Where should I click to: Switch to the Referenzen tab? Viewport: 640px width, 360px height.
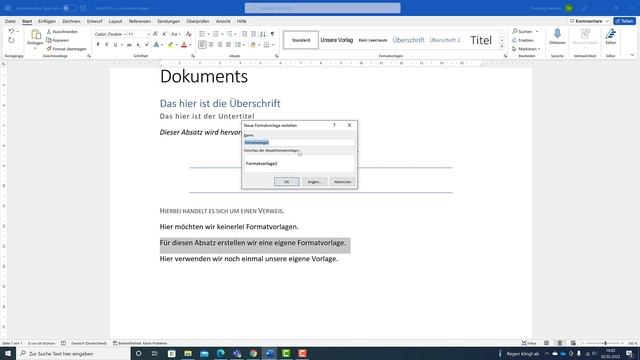(x=140, y=21)
